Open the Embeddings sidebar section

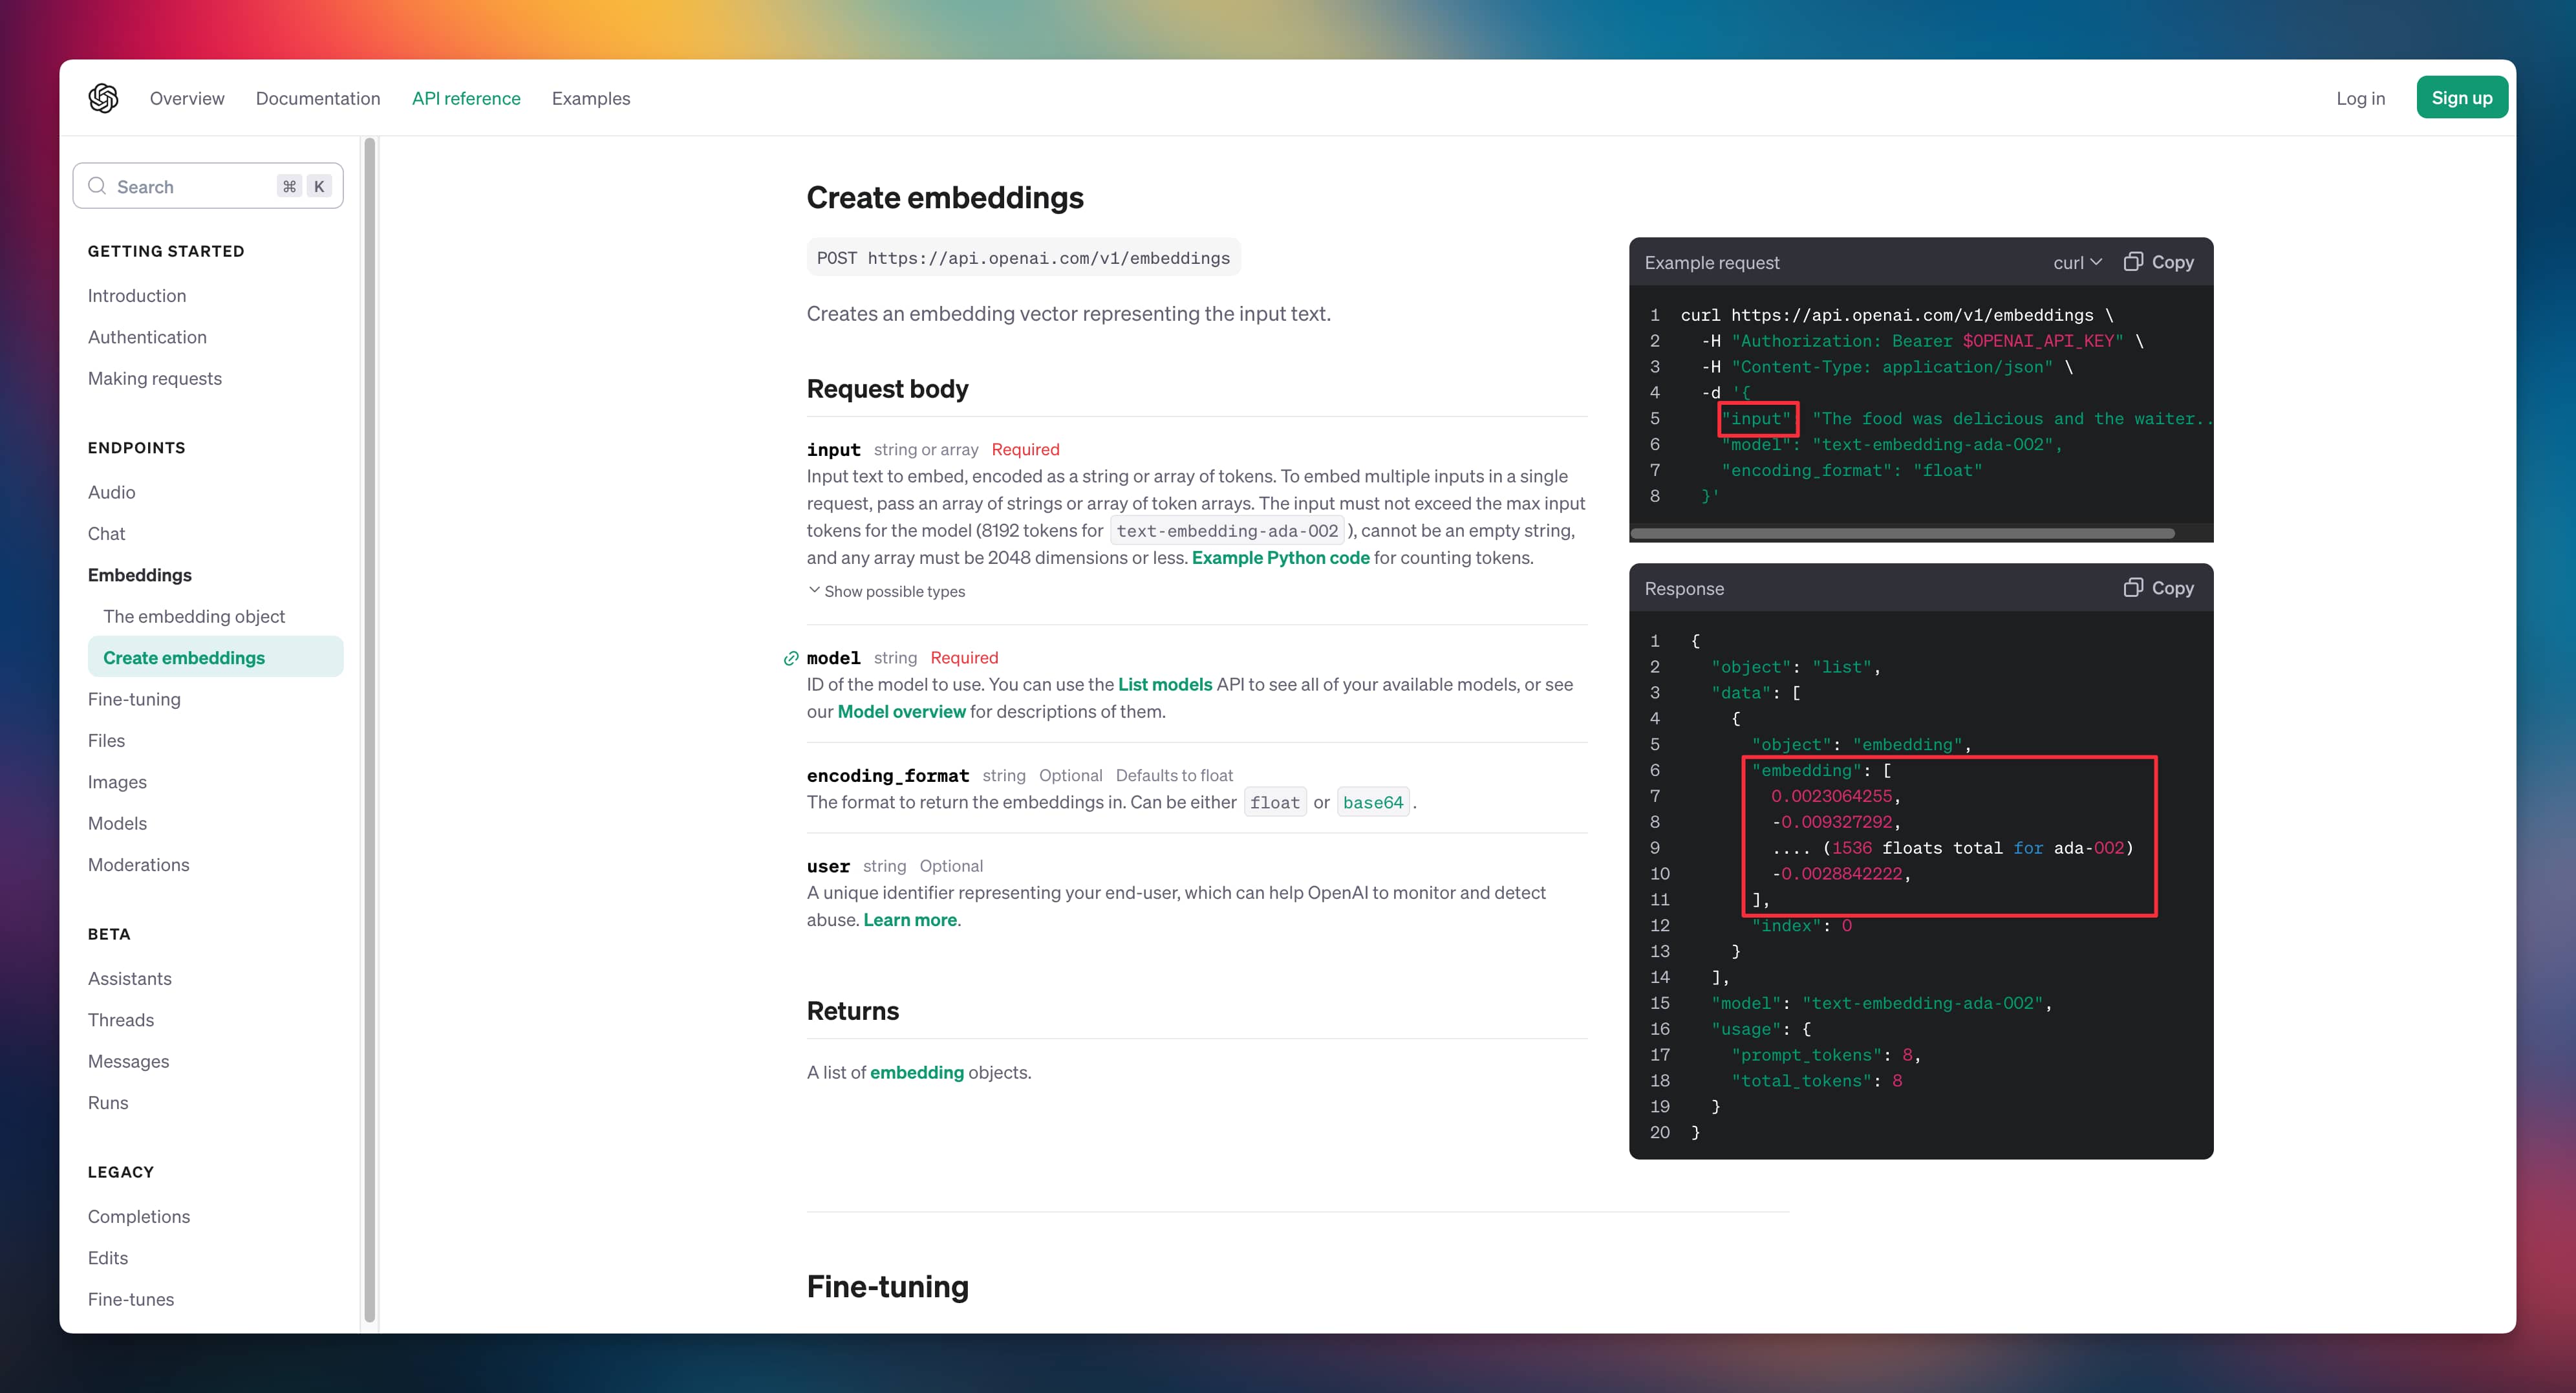[x=139, y=575]
